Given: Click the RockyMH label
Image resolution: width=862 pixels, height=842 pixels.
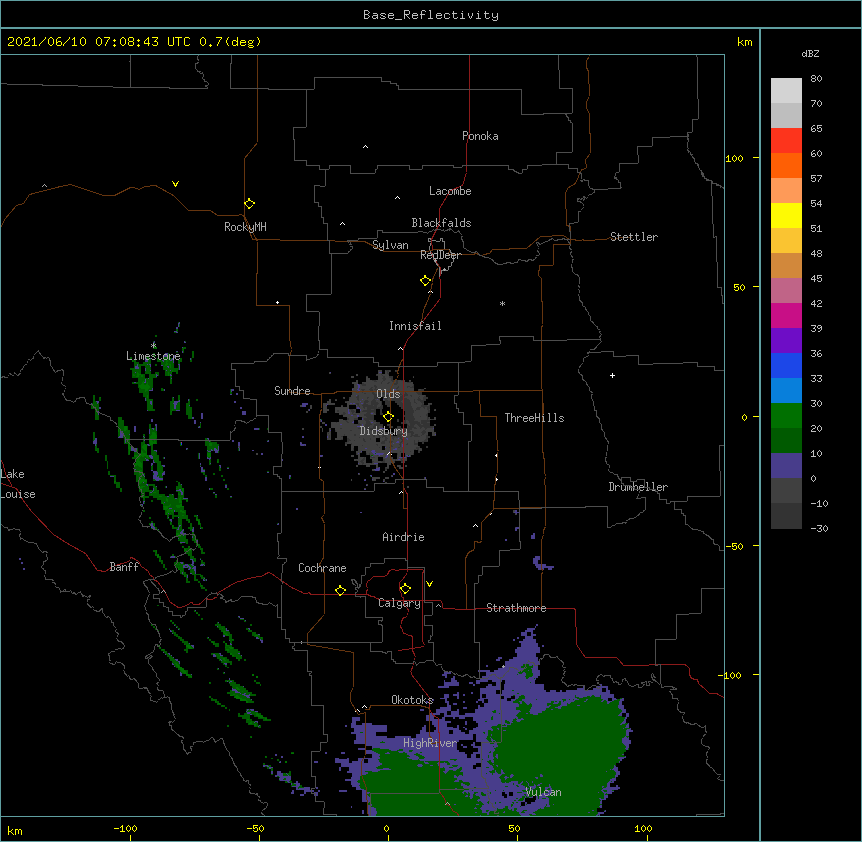Looking at the screenshot, I should click(x=245, y=227).
